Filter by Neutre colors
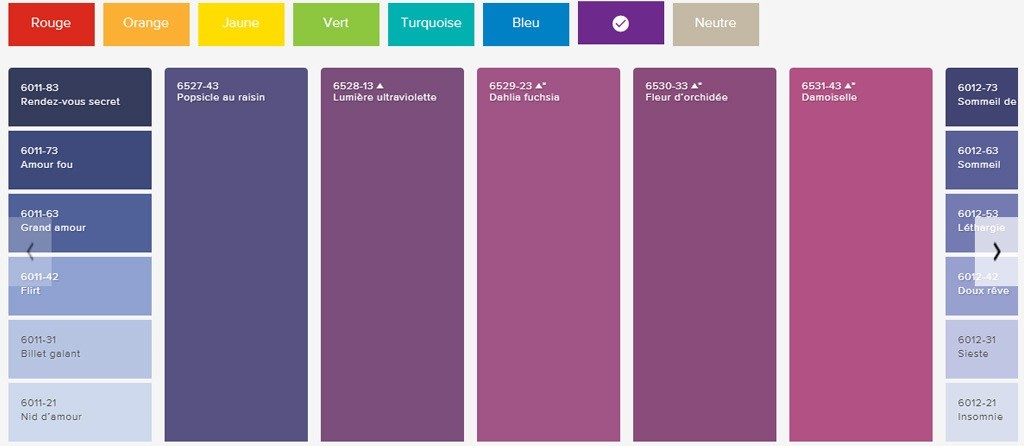The width and height of the screenshot is (1024, 446). click(716, 24)
